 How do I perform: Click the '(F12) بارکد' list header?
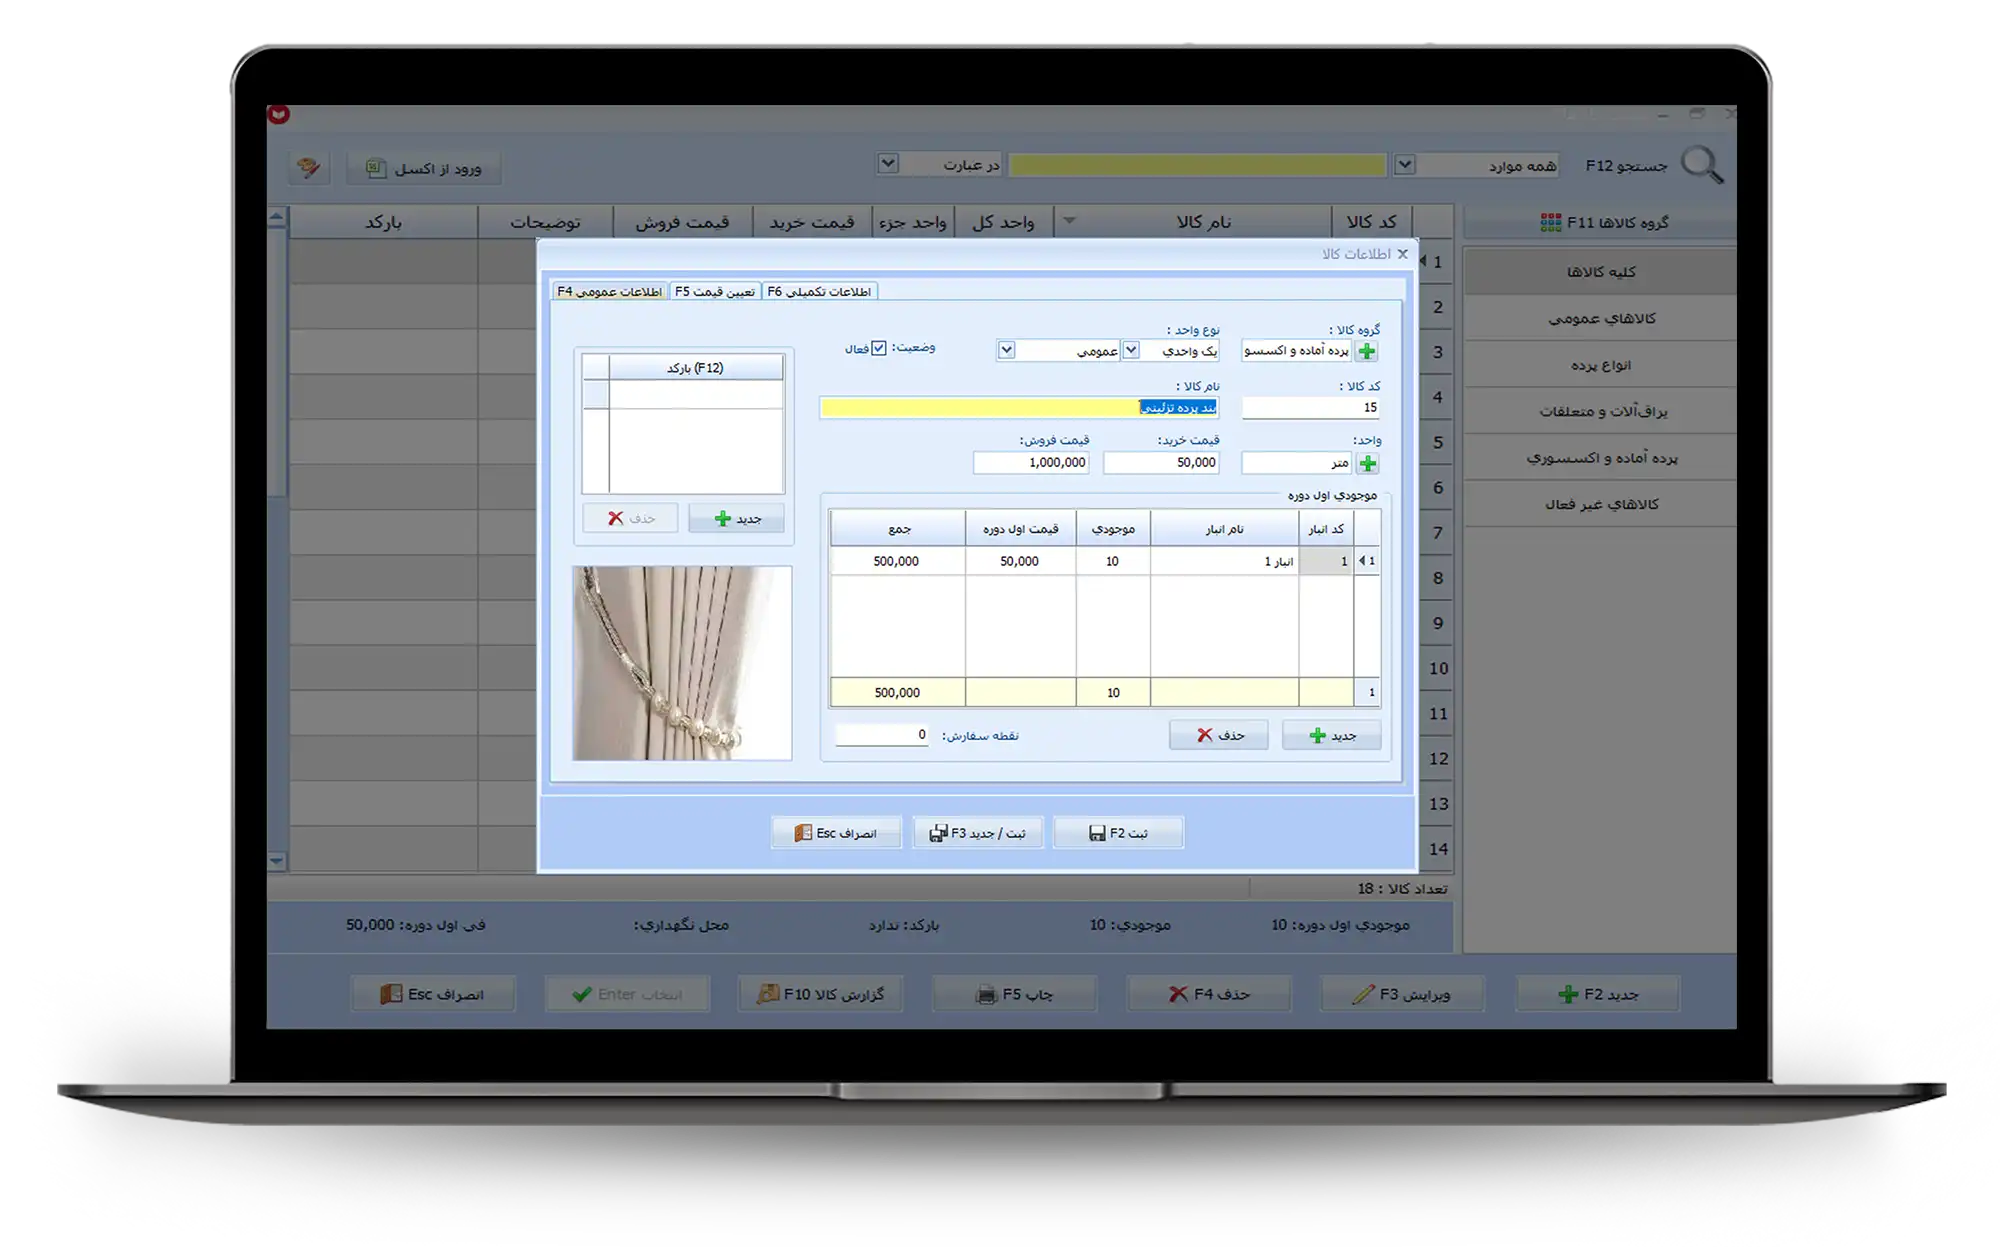click(x=695, y=368)
